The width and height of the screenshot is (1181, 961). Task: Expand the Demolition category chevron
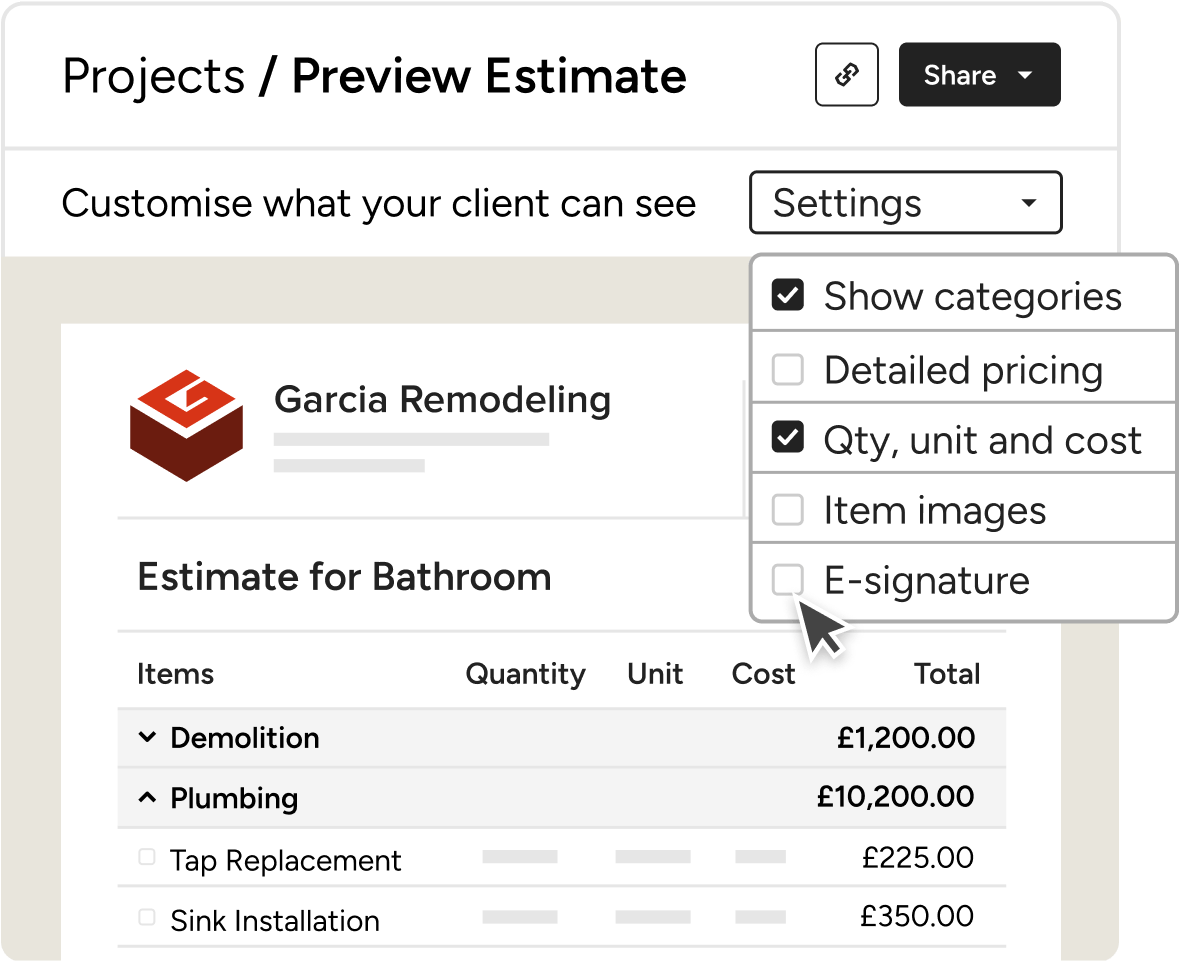[148, 737]
